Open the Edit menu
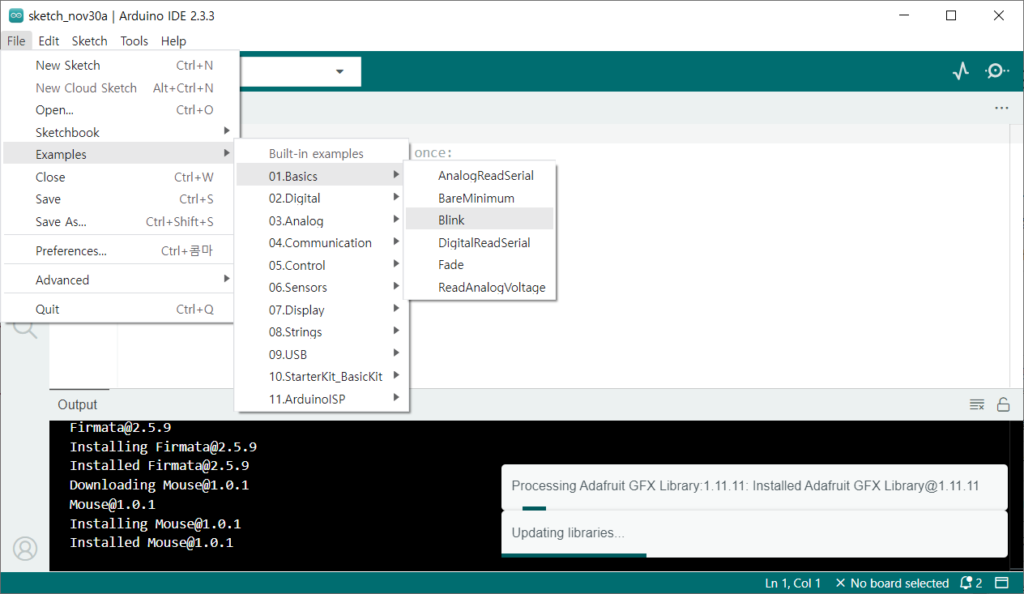Image resolution: width=1024 pixels, height=594 pixels. click(48, 40)
